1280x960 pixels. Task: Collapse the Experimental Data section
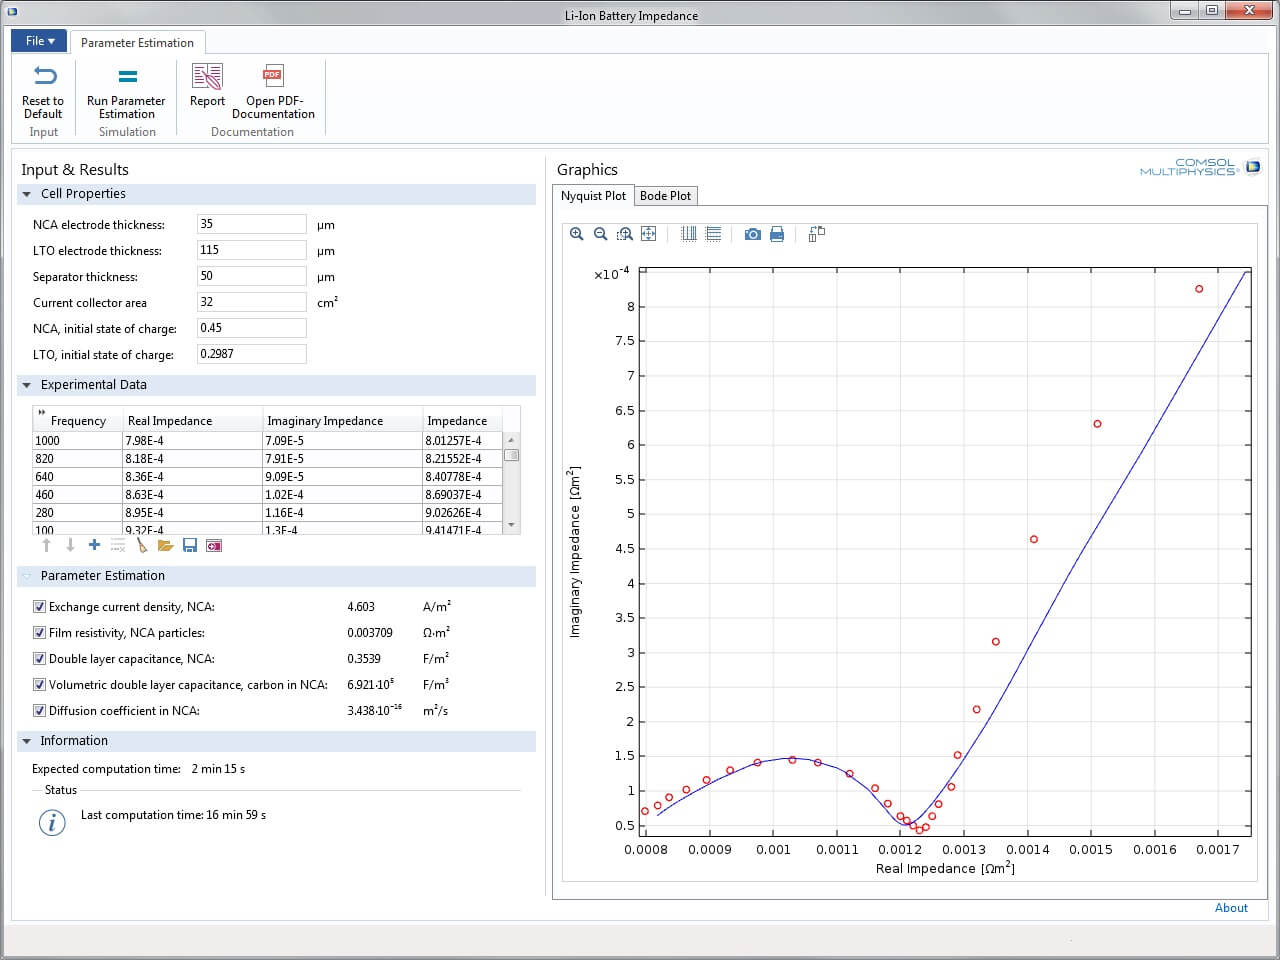tap(27, 385)
